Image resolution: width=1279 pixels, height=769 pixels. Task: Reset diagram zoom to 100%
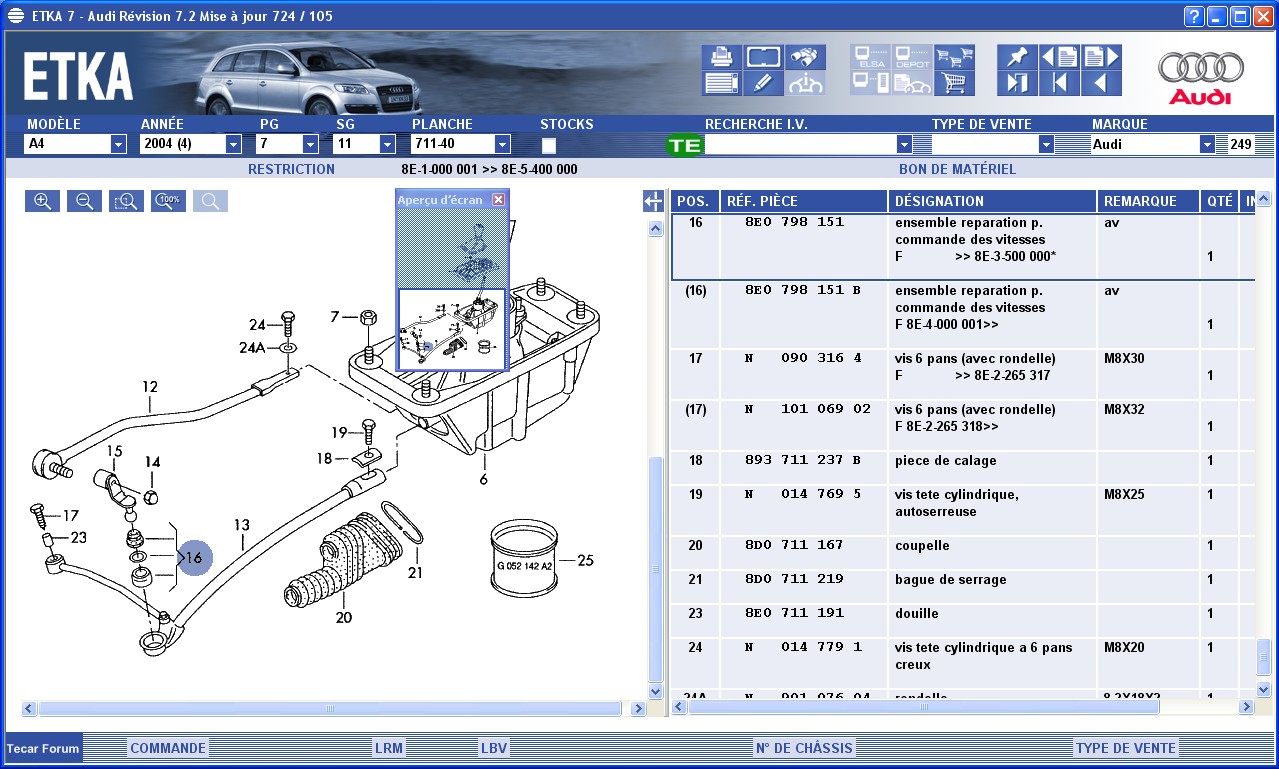pos(168,201)
